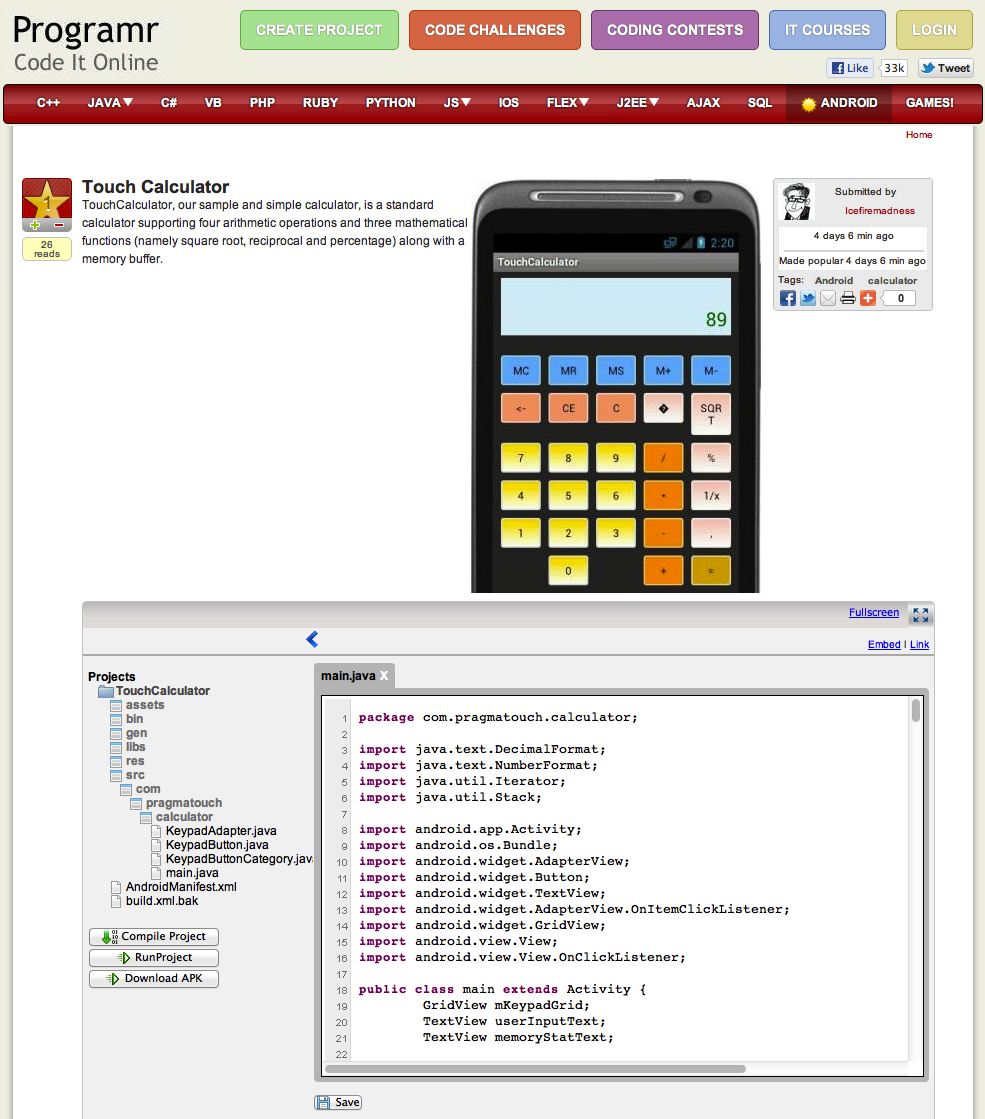Open the FLEX dropdown menu
The image size is (985, 1119).
pyautogui.click(x=567, y=103)
